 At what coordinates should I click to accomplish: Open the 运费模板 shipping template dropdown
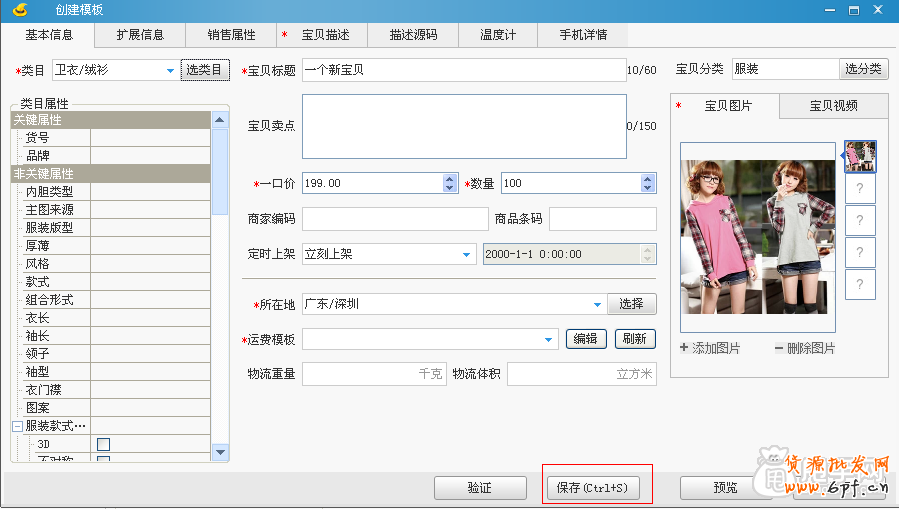click(548, 340)
